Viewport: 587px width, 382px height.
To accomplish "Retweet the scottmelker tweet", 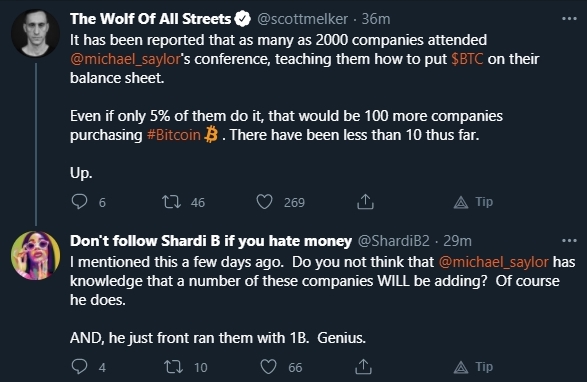I will pos(171,201).
